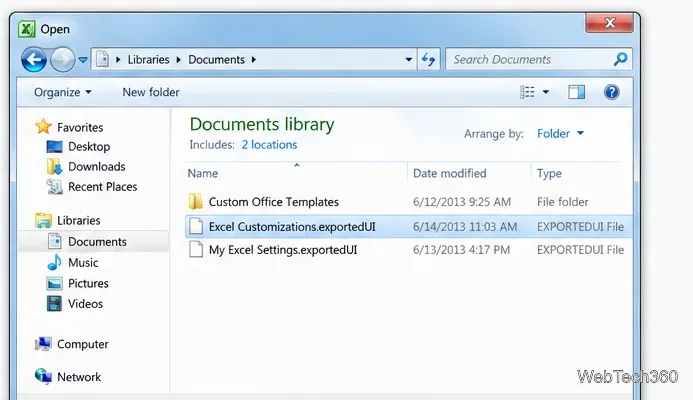Open the view options dropdown arrow

(546, 92)
